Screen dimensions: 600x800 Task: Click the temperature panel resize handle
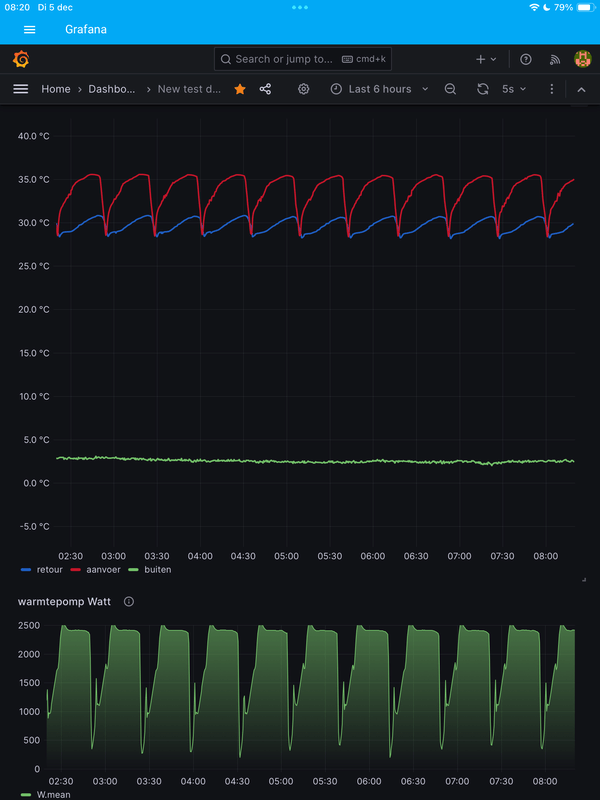[x=584, y=580]
